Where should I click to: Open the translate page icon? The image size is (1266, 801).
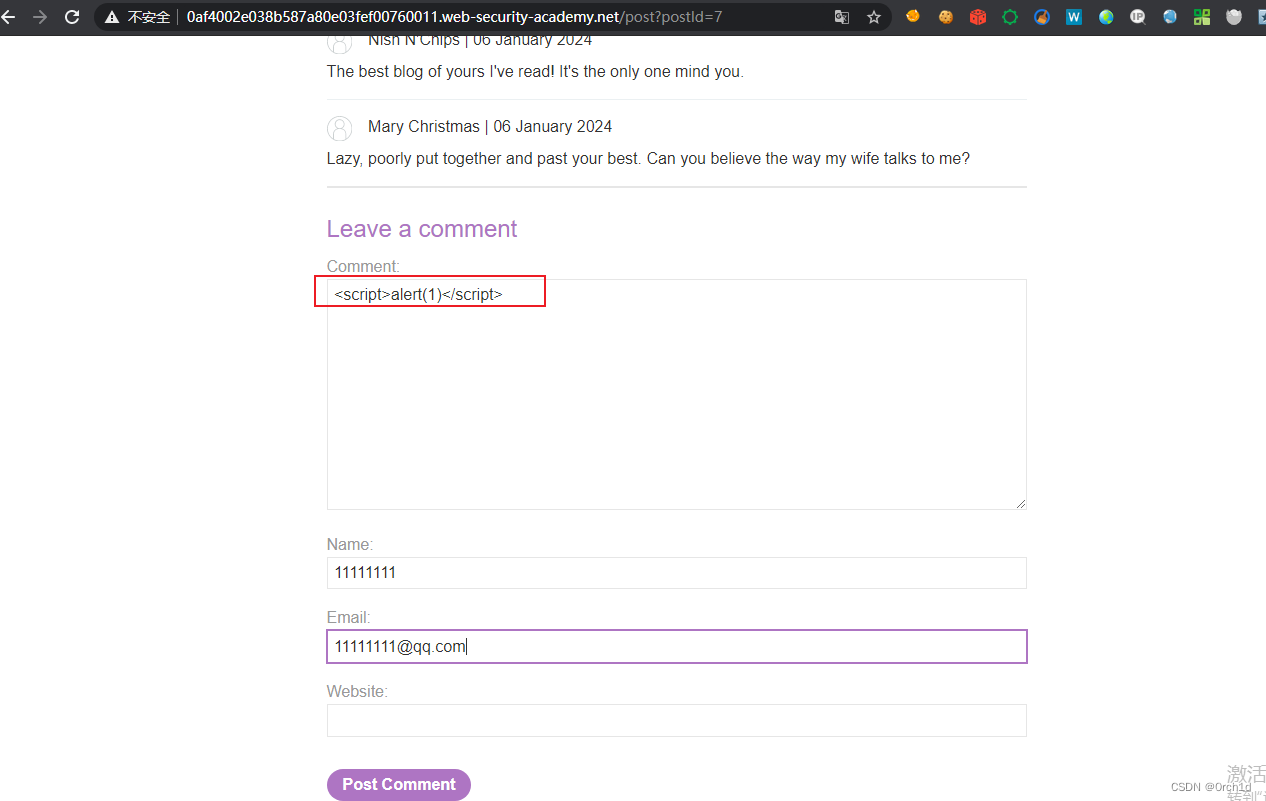click(842, 17)
